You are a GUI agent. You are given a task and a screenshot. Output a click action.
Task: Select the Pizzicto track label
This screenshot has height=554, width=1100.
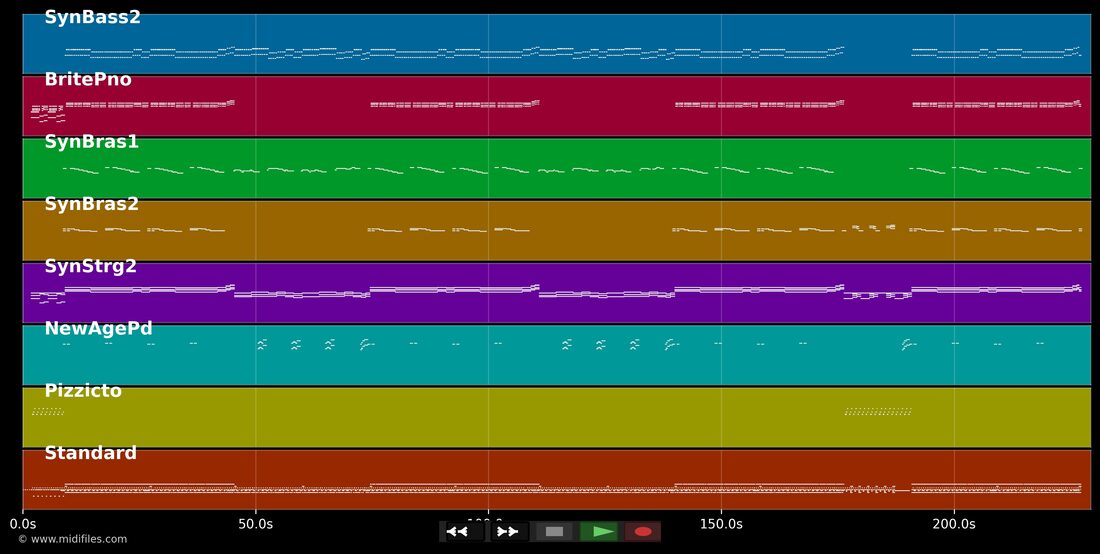pyautogui.click(x=83, y=391)
